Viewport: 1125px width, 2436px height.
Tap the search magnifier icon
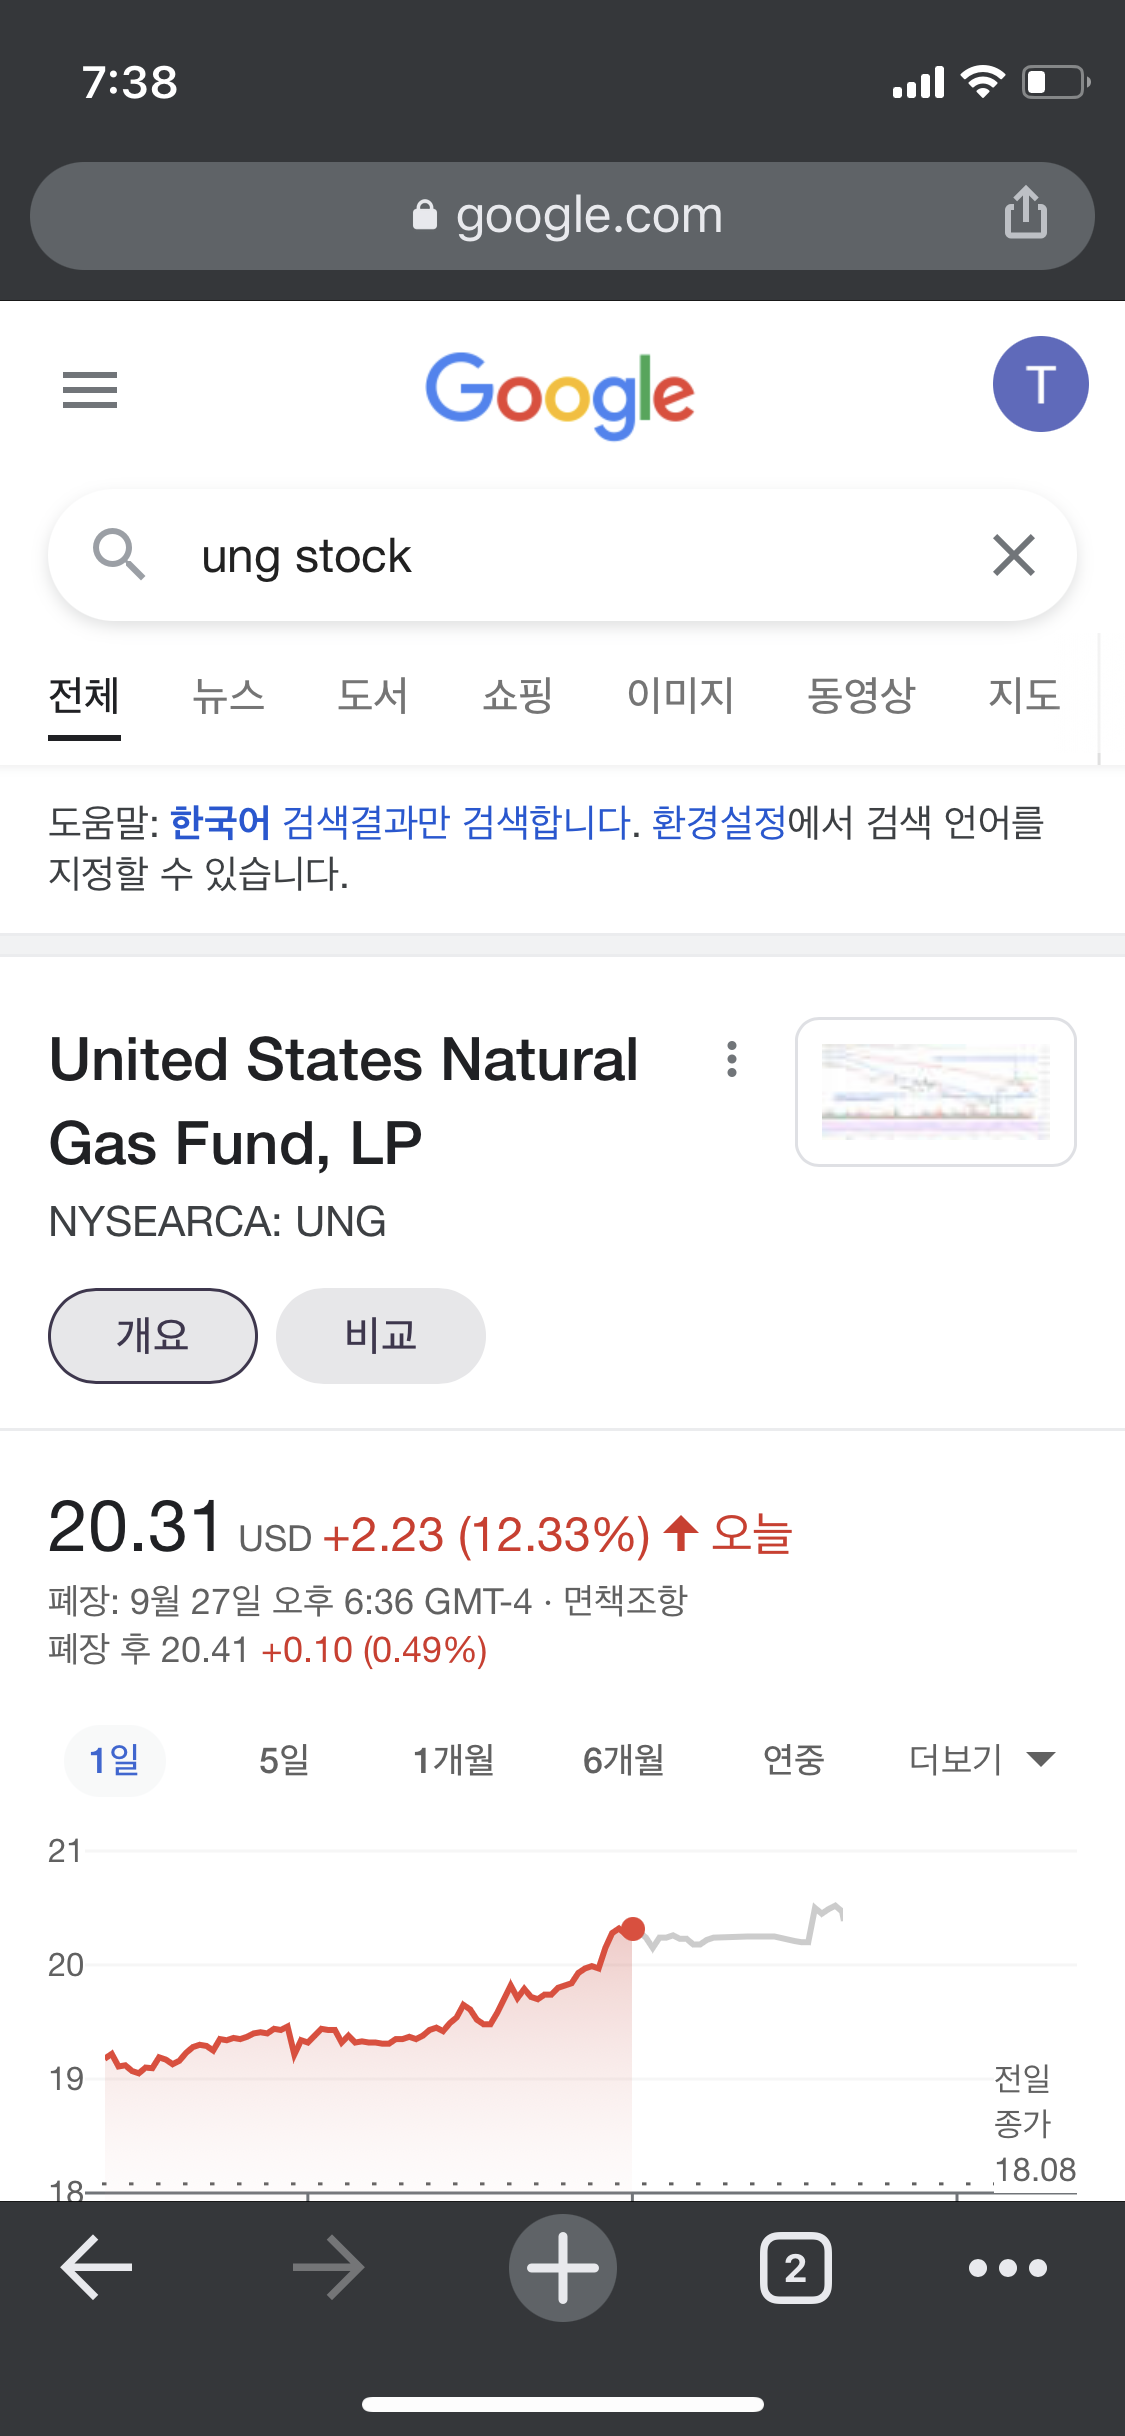click(119, 554)
